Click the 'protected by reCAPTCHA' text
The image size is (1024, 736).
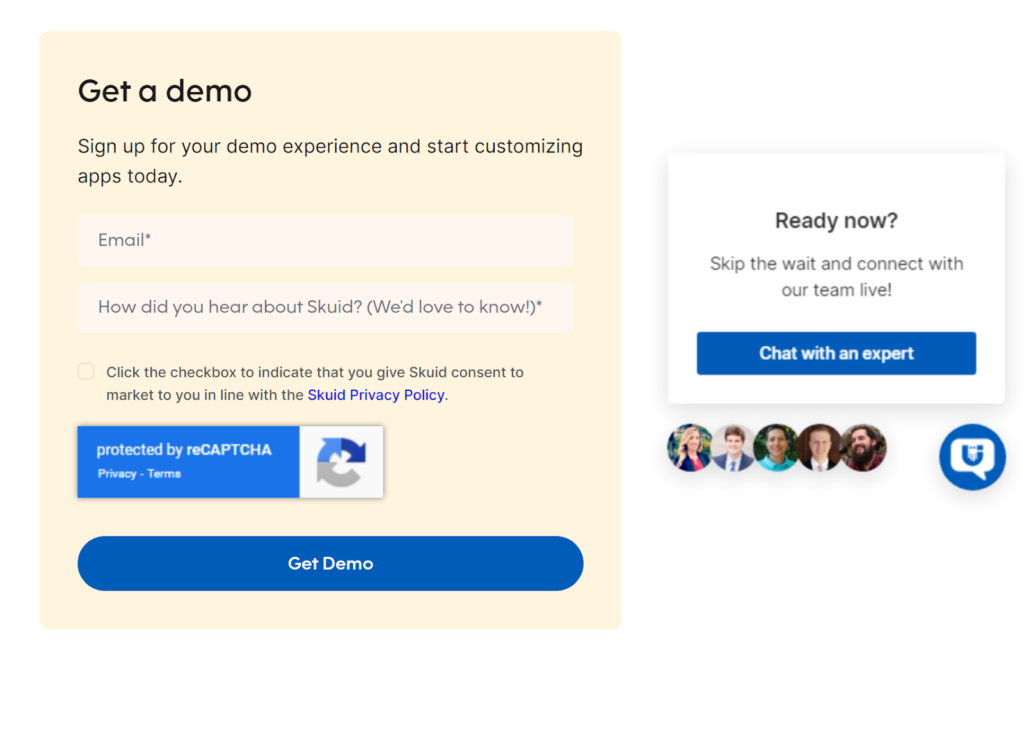tap(184, 449)
